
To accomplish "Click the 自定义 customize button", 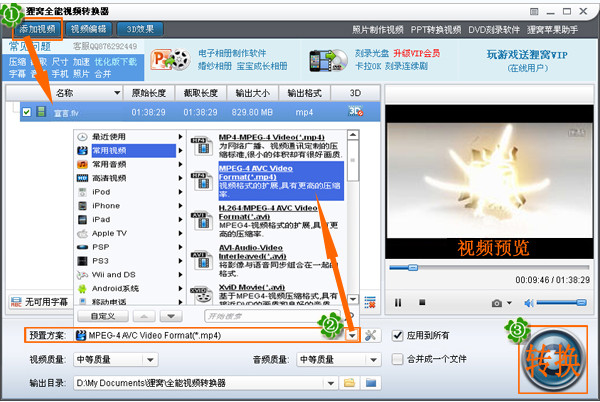I will [103, 316].
